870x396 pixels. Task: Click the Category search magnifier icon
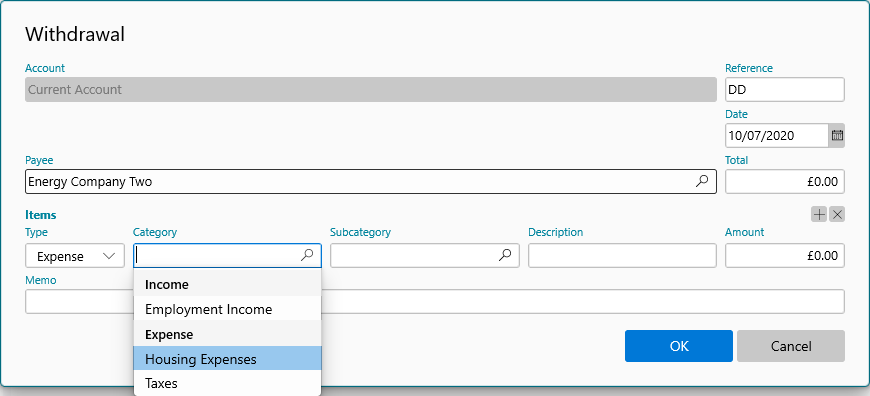pos(307,255)
